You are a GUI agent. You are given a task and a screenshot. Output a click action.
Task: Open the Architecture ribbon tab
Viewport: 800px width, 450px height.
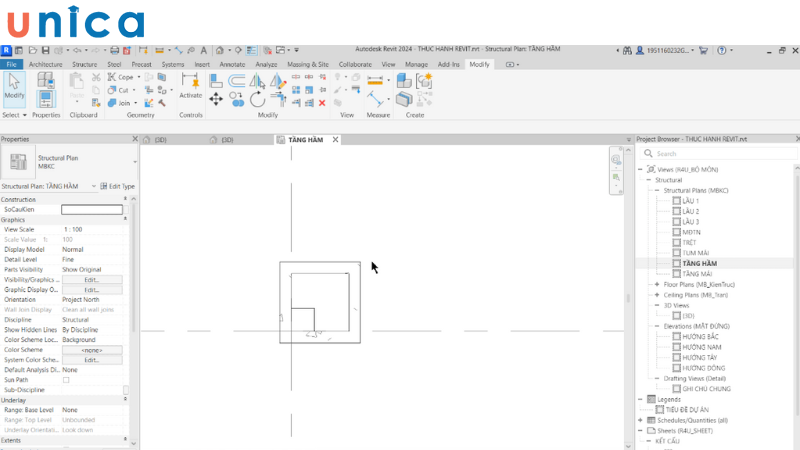coord(45,64)
